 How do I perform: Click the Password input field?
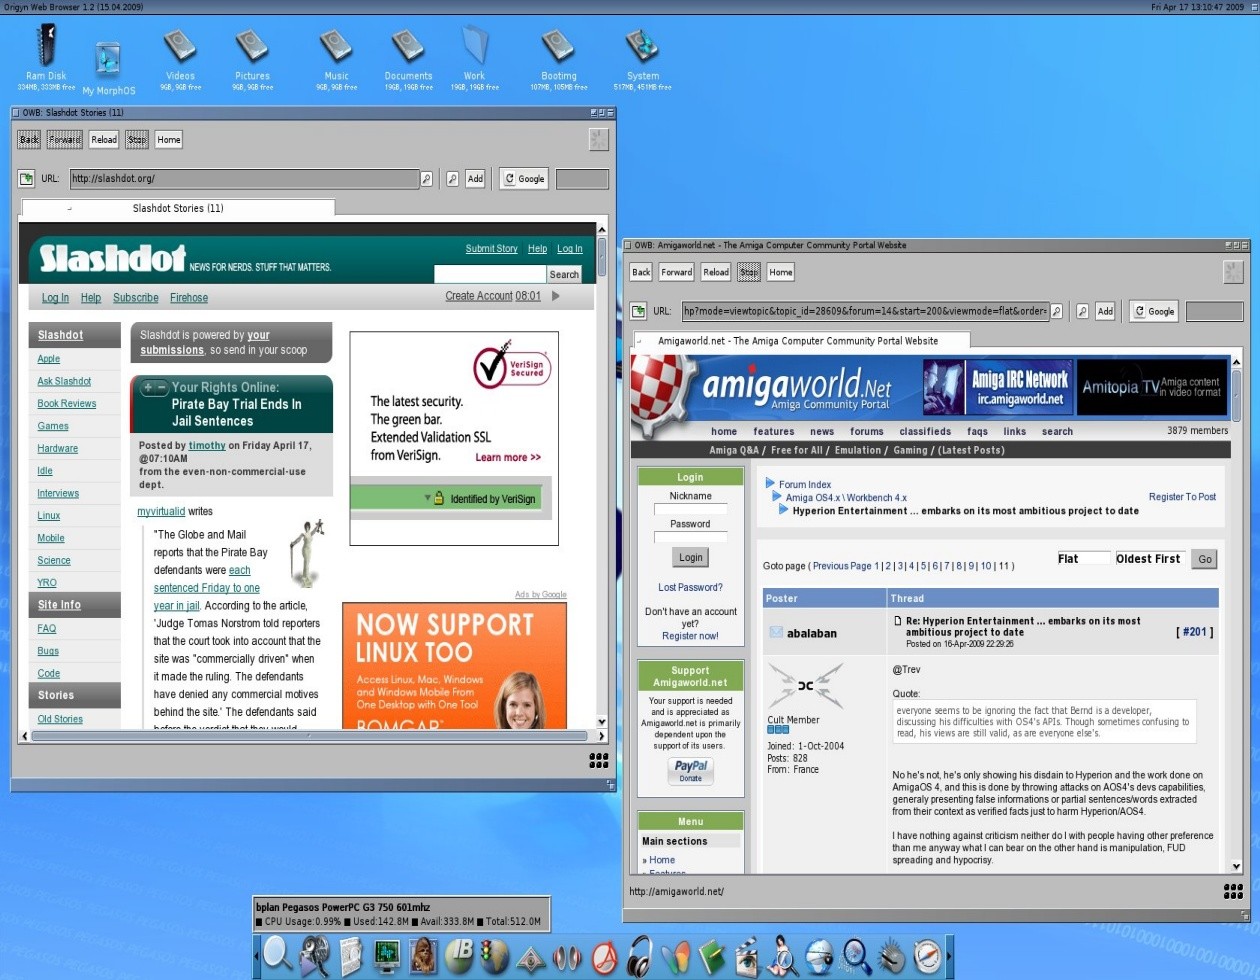point(690,537)
